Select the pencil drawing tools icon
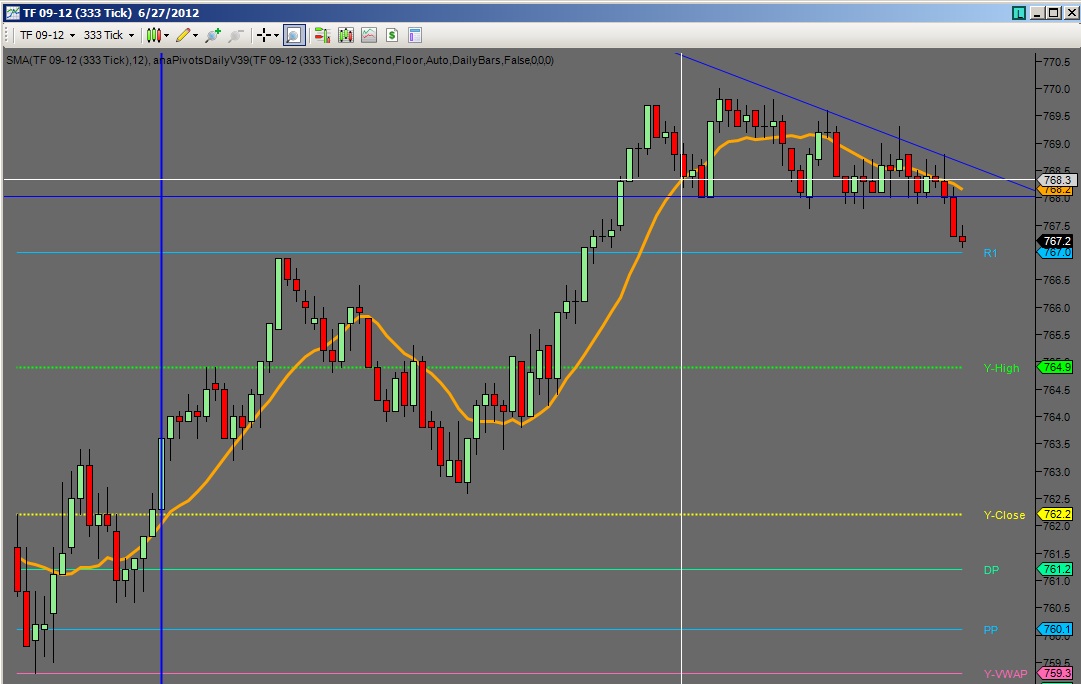1081x684 pixels. [183, 35]
